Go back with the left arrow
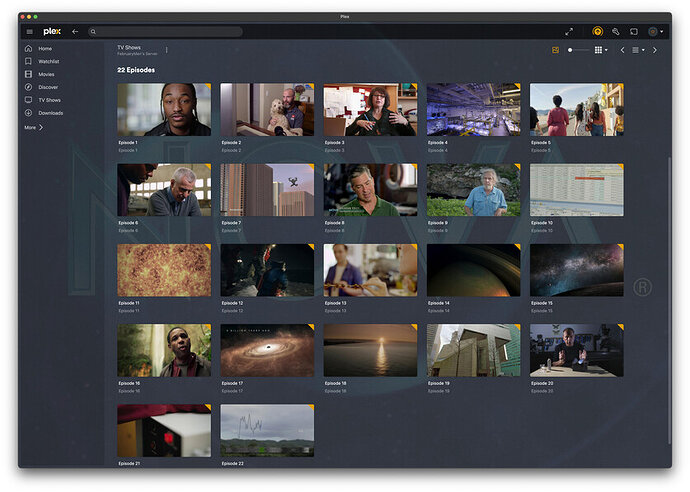 tap(75, 32)
